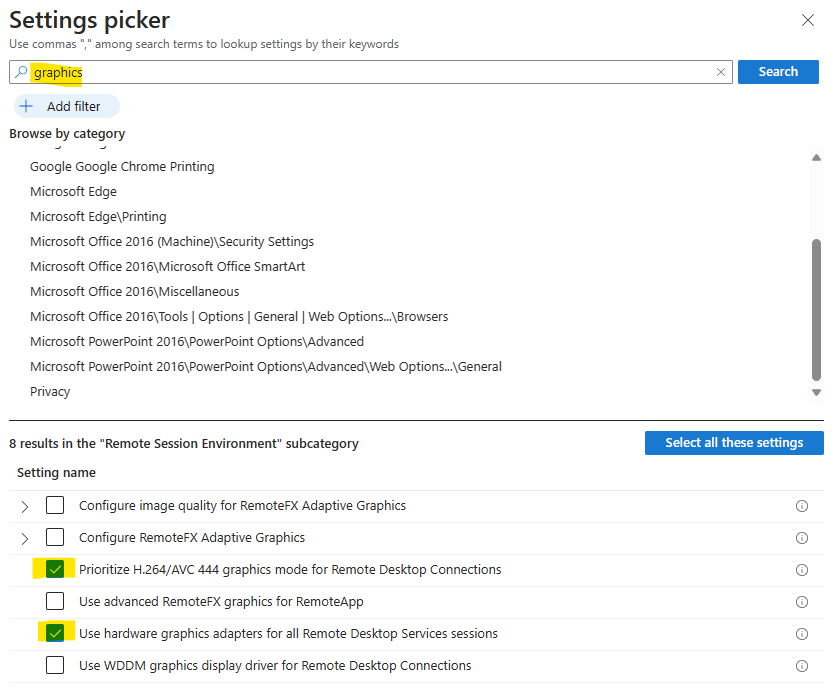Check Use advanced RemoteFX graphics for RemoteApp
This screenshot has height=693, width=835.
coord(55,601)
